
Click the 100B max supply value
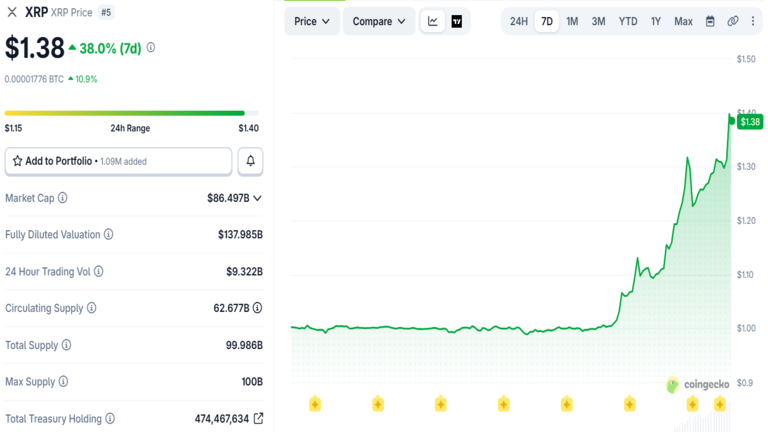[252, 382]
